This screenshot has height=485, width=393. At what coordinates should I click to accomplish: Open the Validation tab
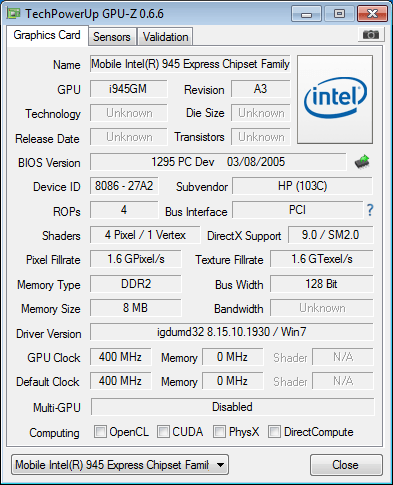click(x=165, y=37)
